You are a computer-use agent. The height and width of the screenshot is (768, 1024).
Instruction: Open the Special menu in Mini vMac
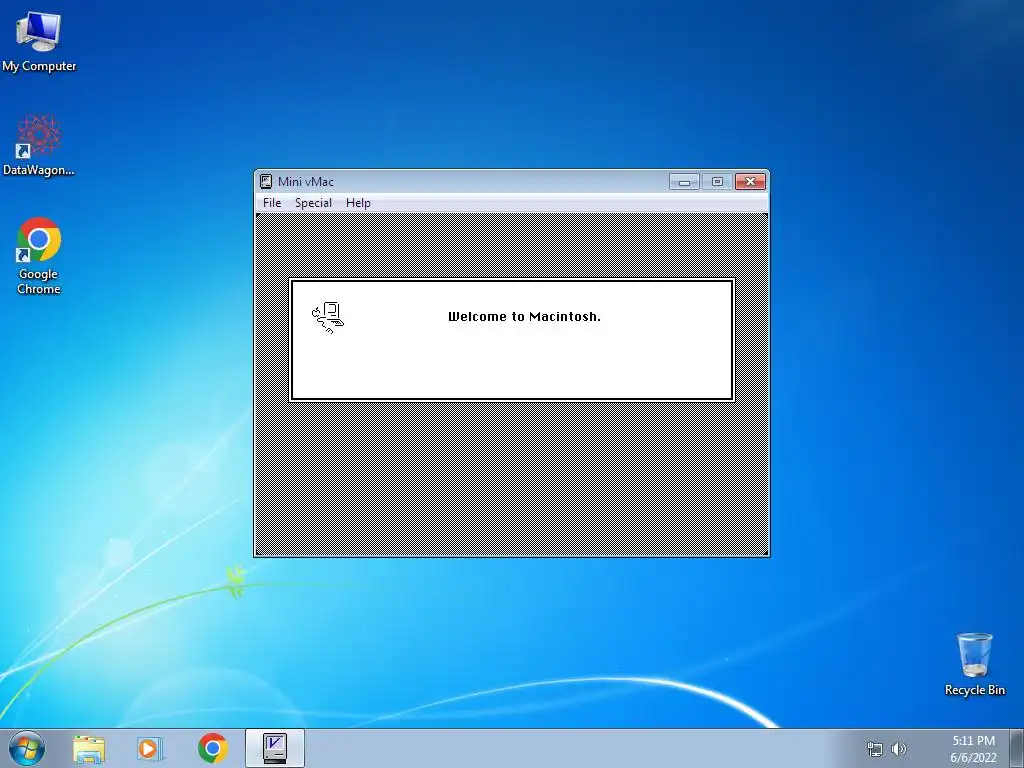pyautogui.click(x=313, y=203)
